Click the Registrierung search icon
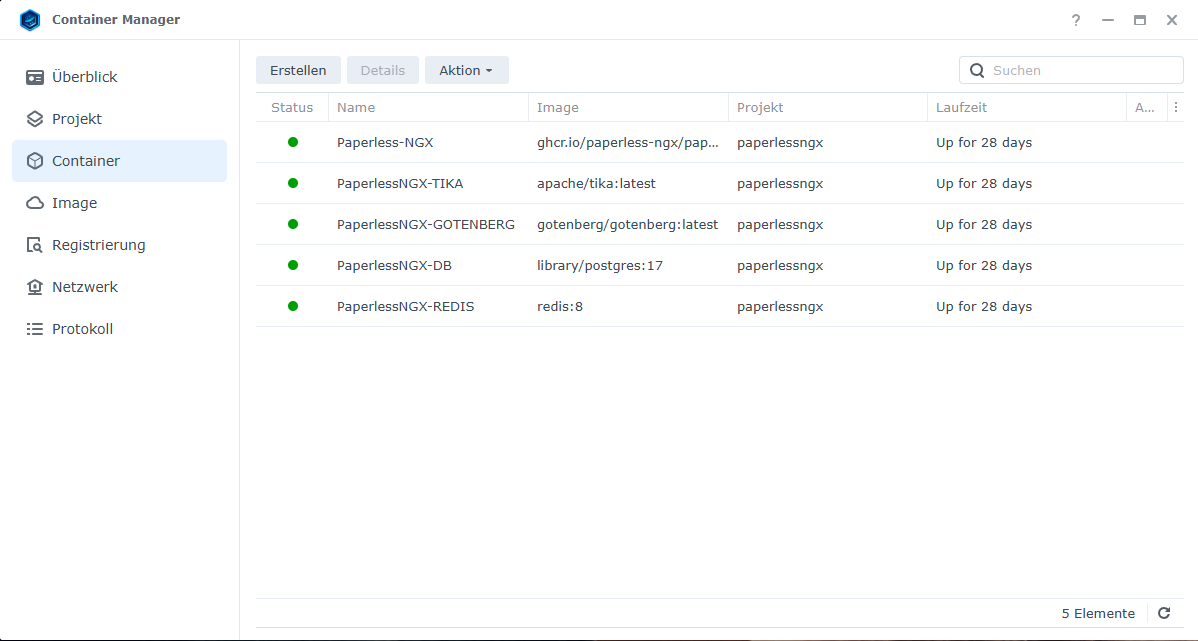 (35, 245)
